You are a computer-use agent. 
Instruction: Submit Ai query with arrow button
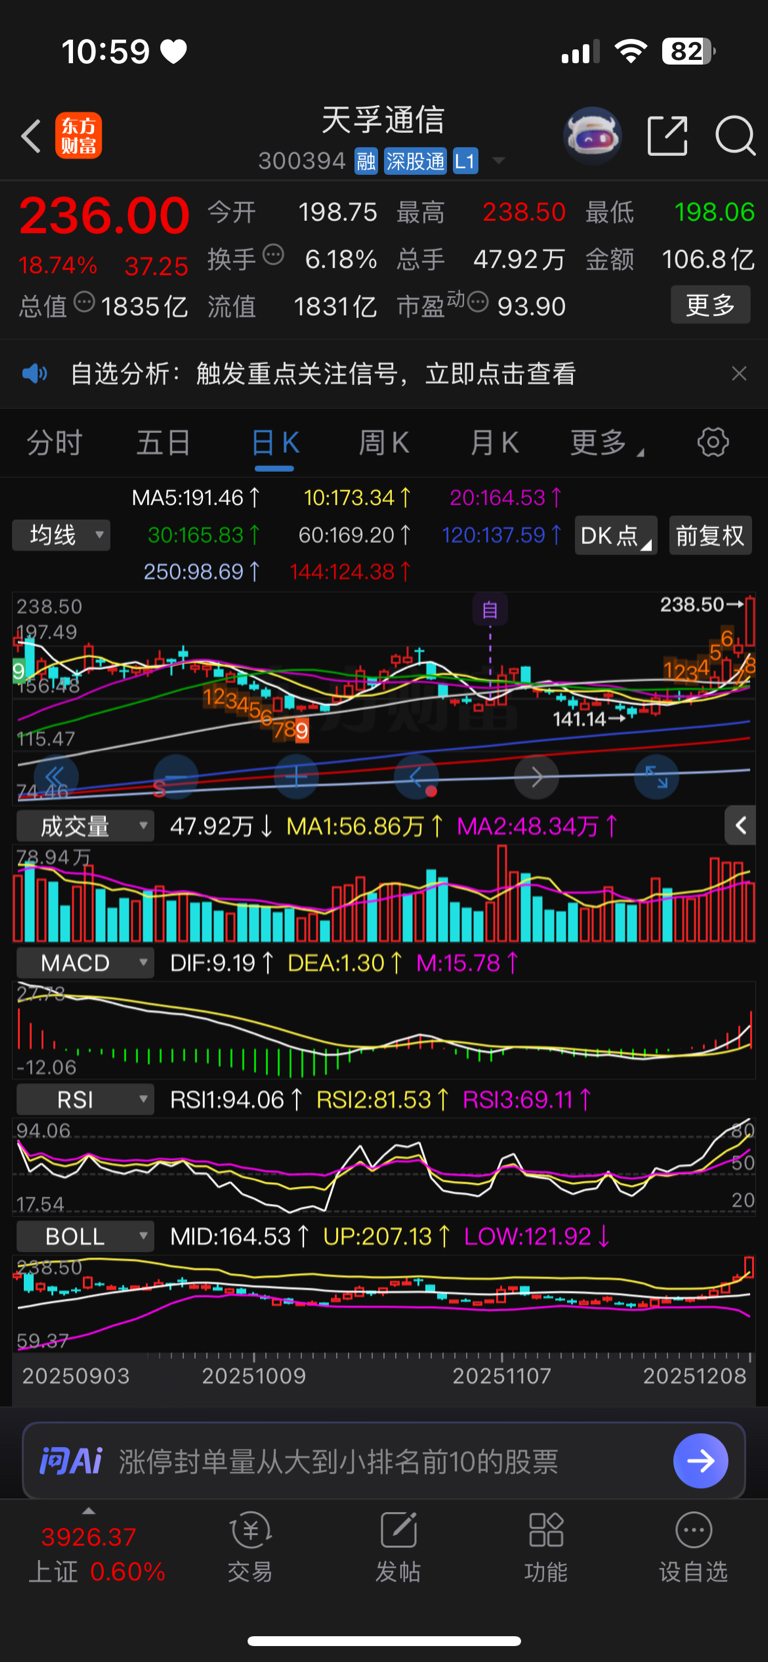[701, 1461]
